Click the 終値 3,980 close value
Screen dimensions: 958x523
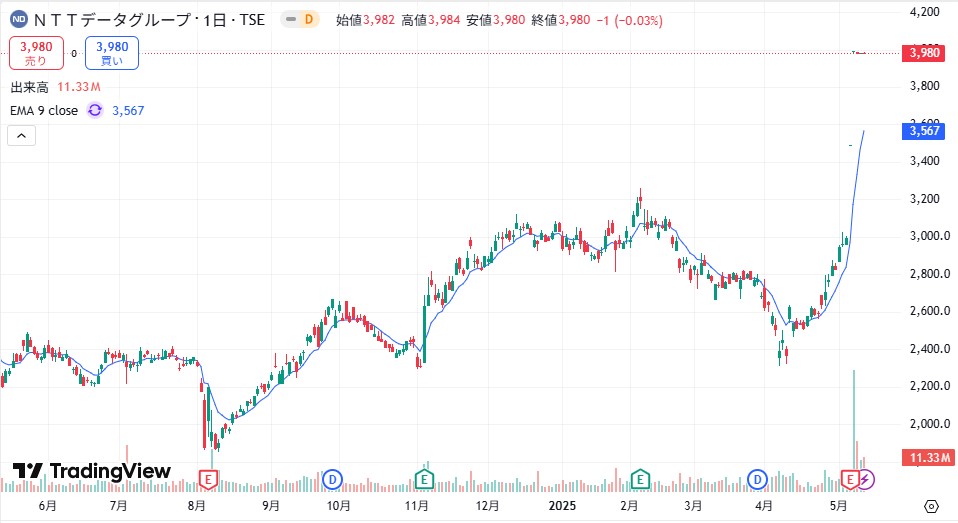pos(561,20)
